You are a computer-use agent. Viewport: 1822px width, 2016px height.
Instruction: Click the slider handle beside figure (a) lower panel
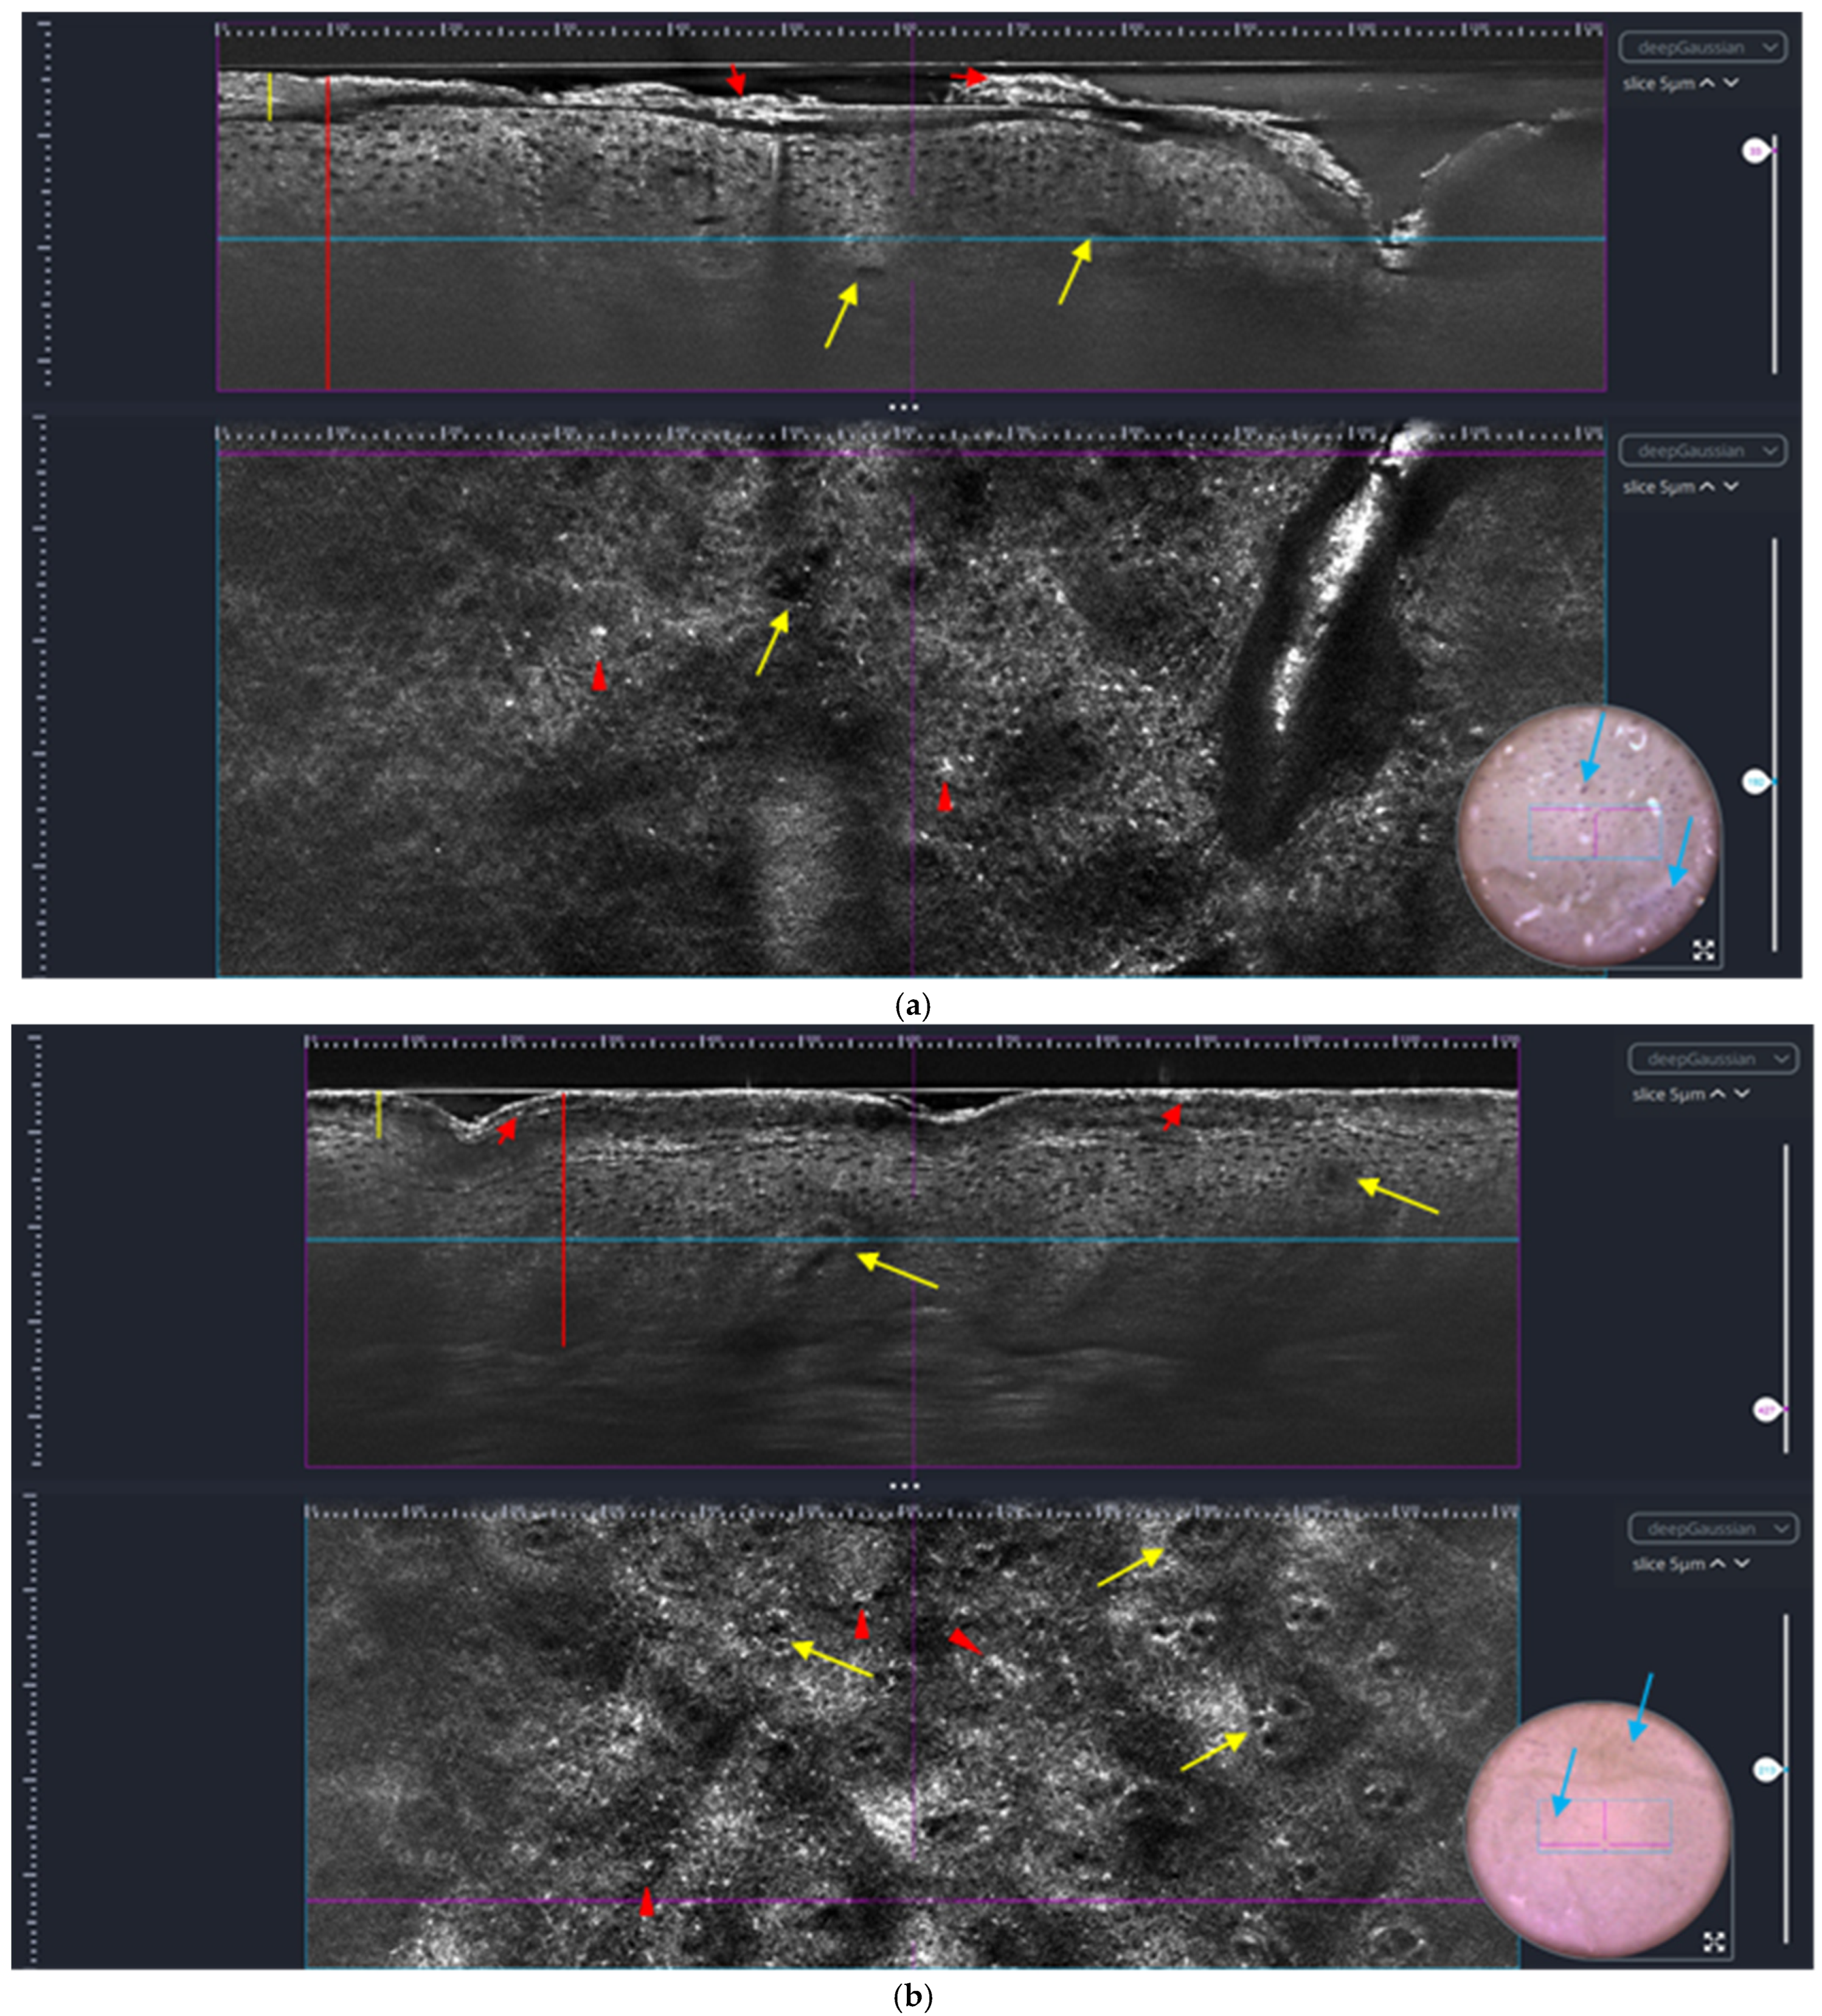[x=1757, y=782]
